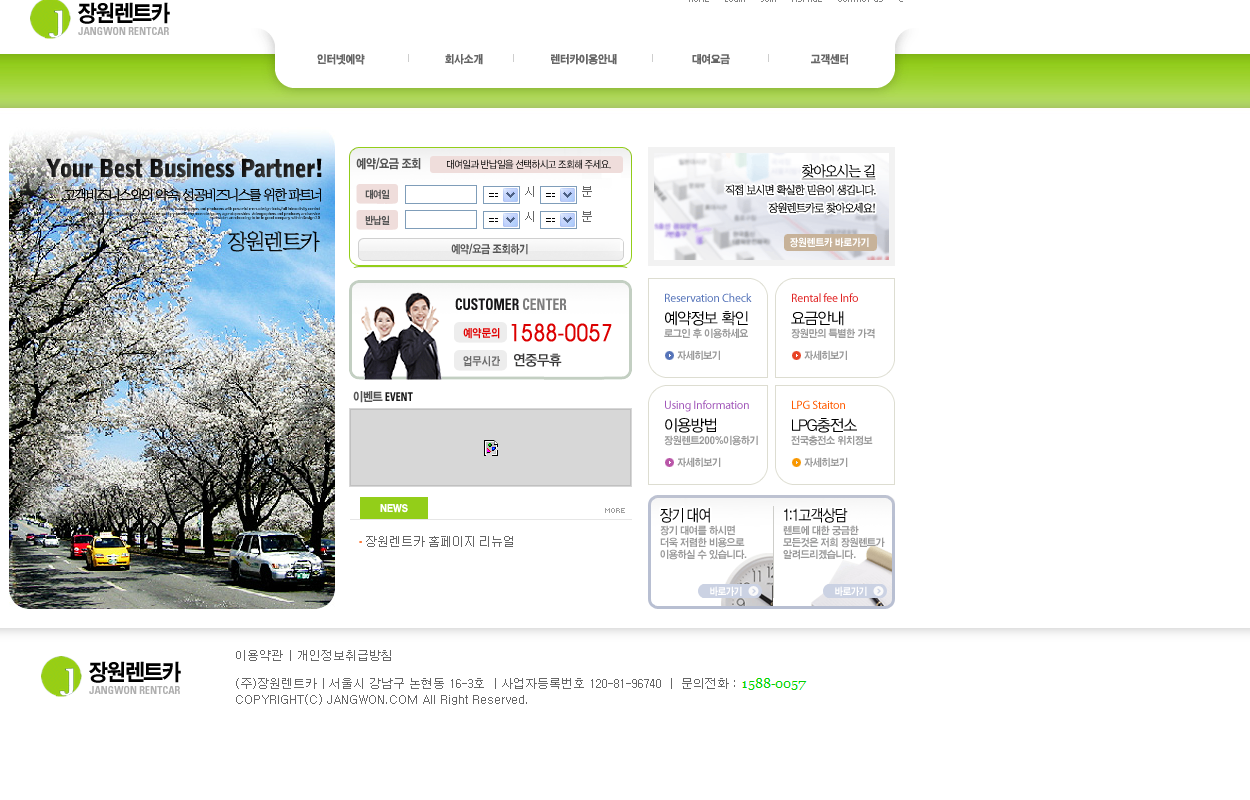Click 자세히보기 under 예약정보 확인
The height and width of the screenshot is (800, 1250).
pos(692,355)
